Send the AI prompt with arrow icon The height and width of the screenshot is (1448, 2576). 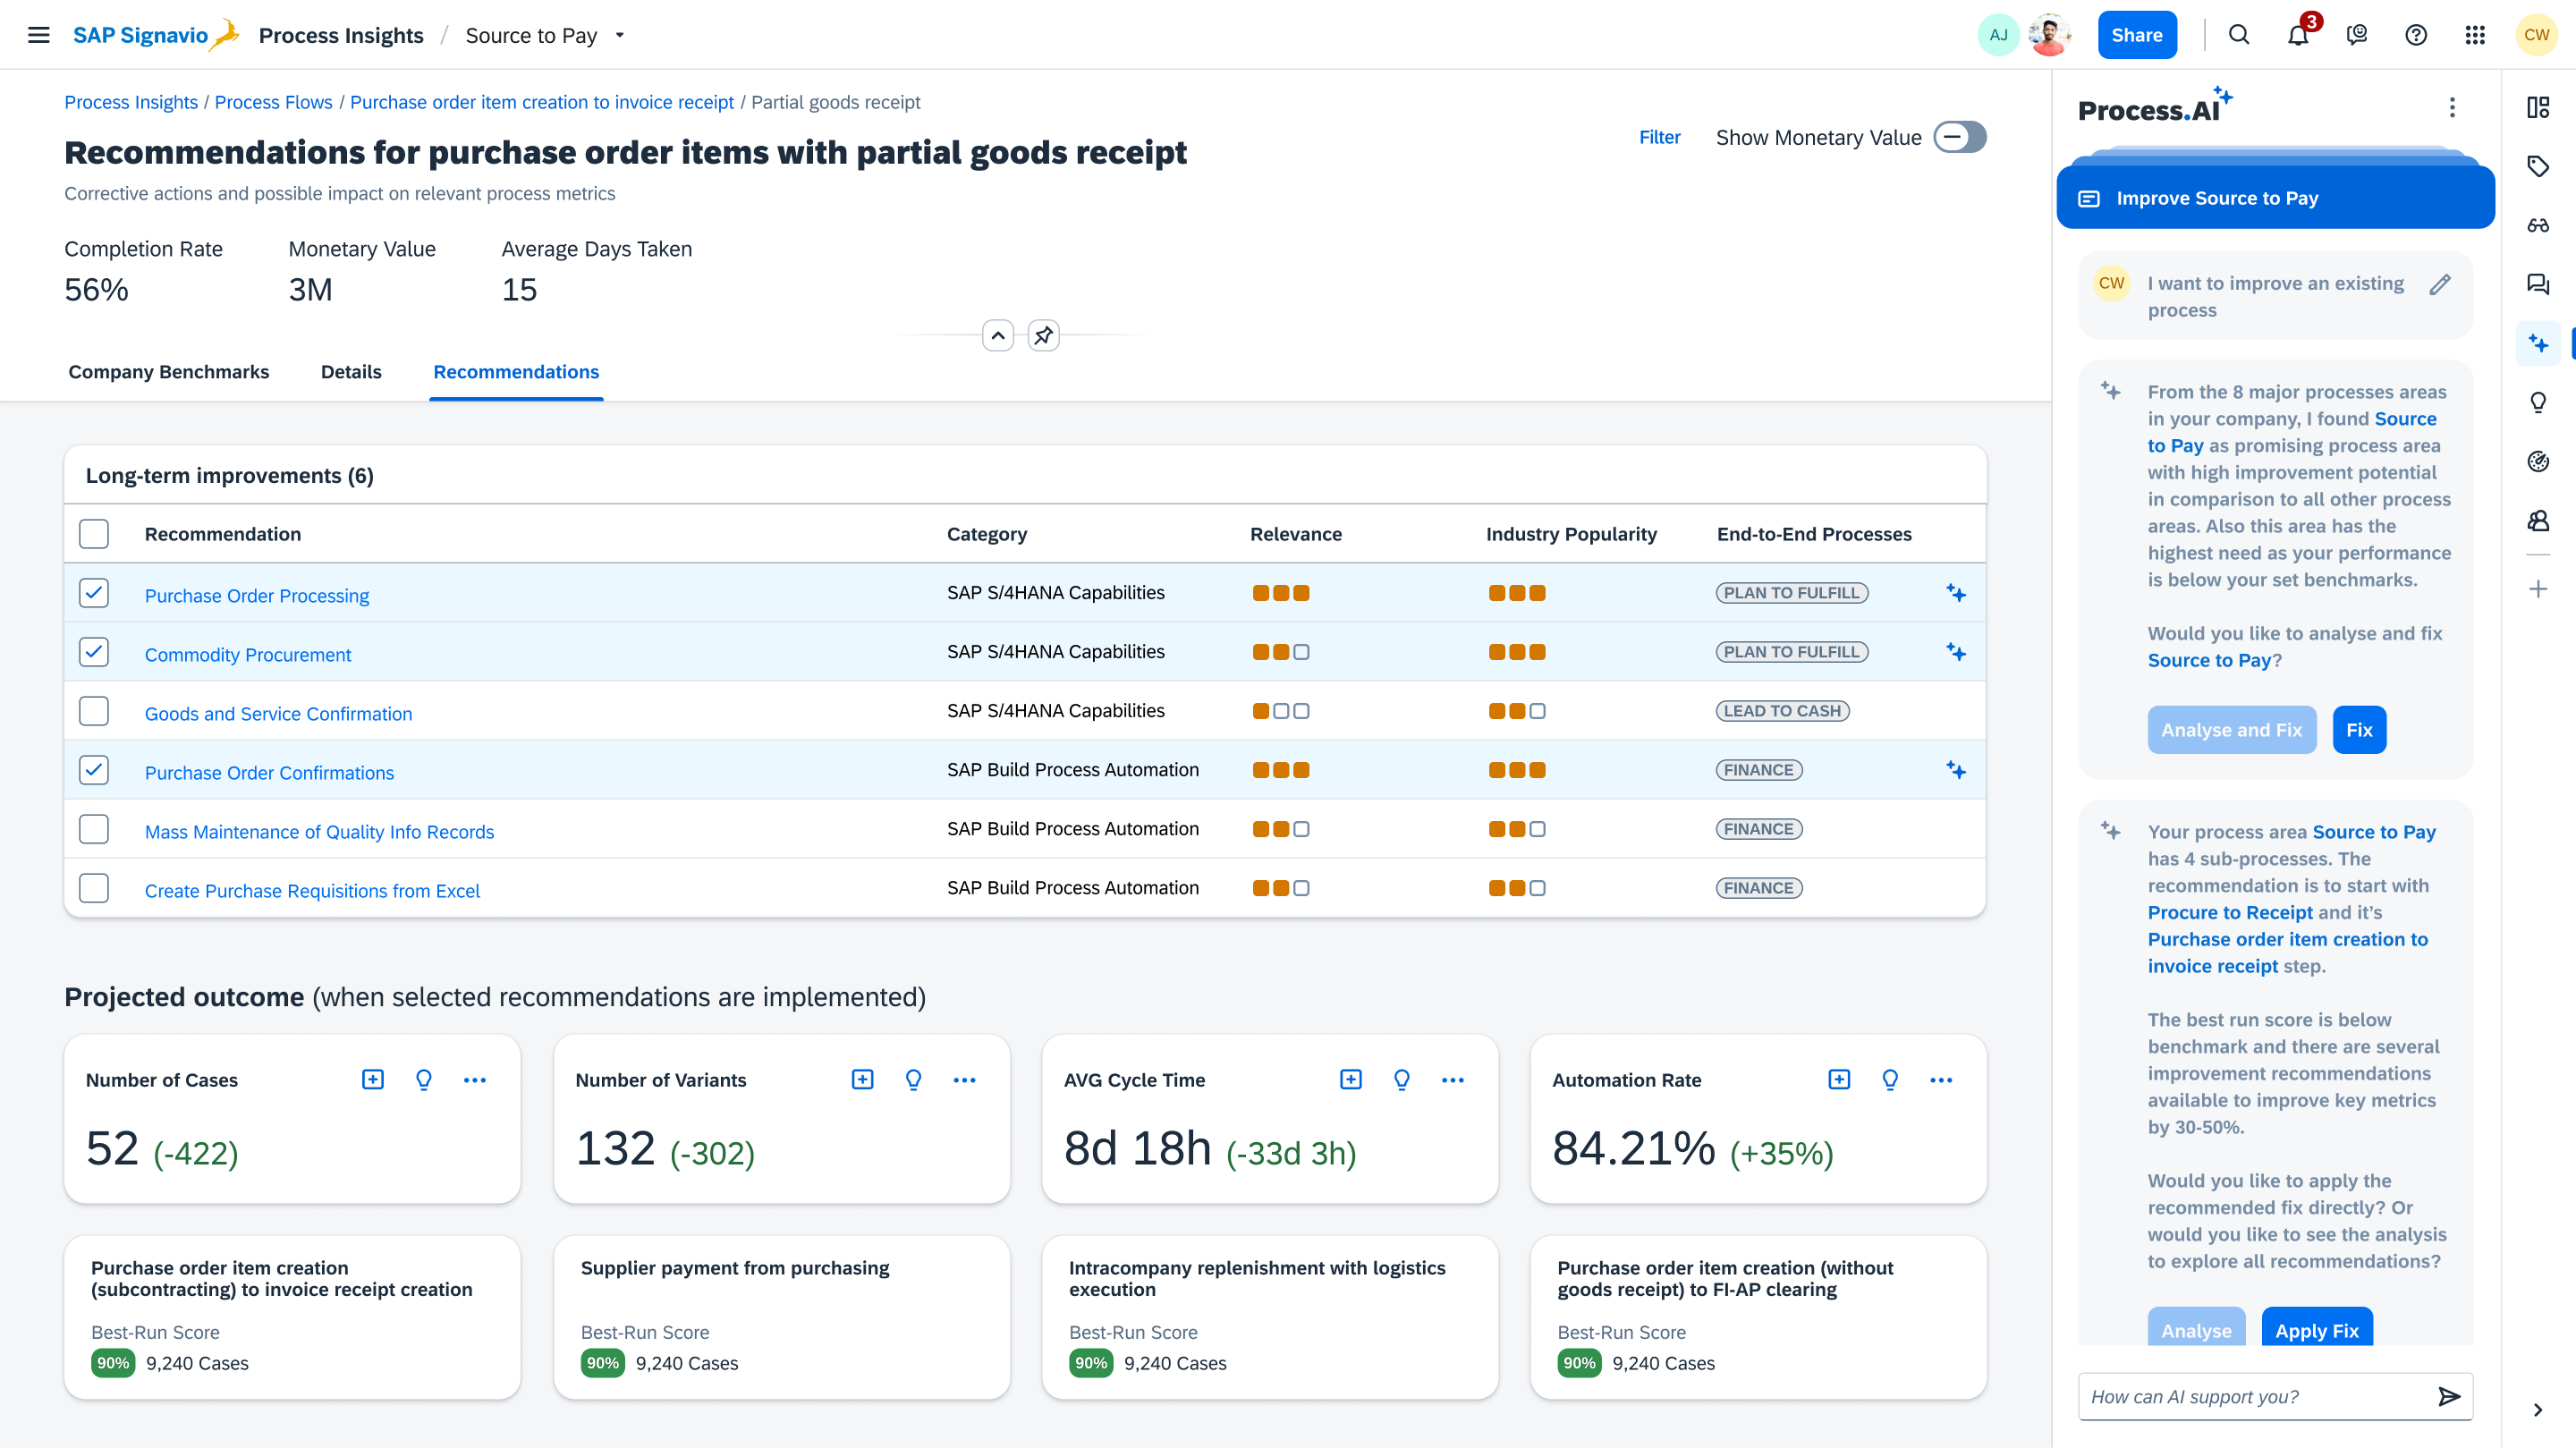(x=2449, y=1396)
